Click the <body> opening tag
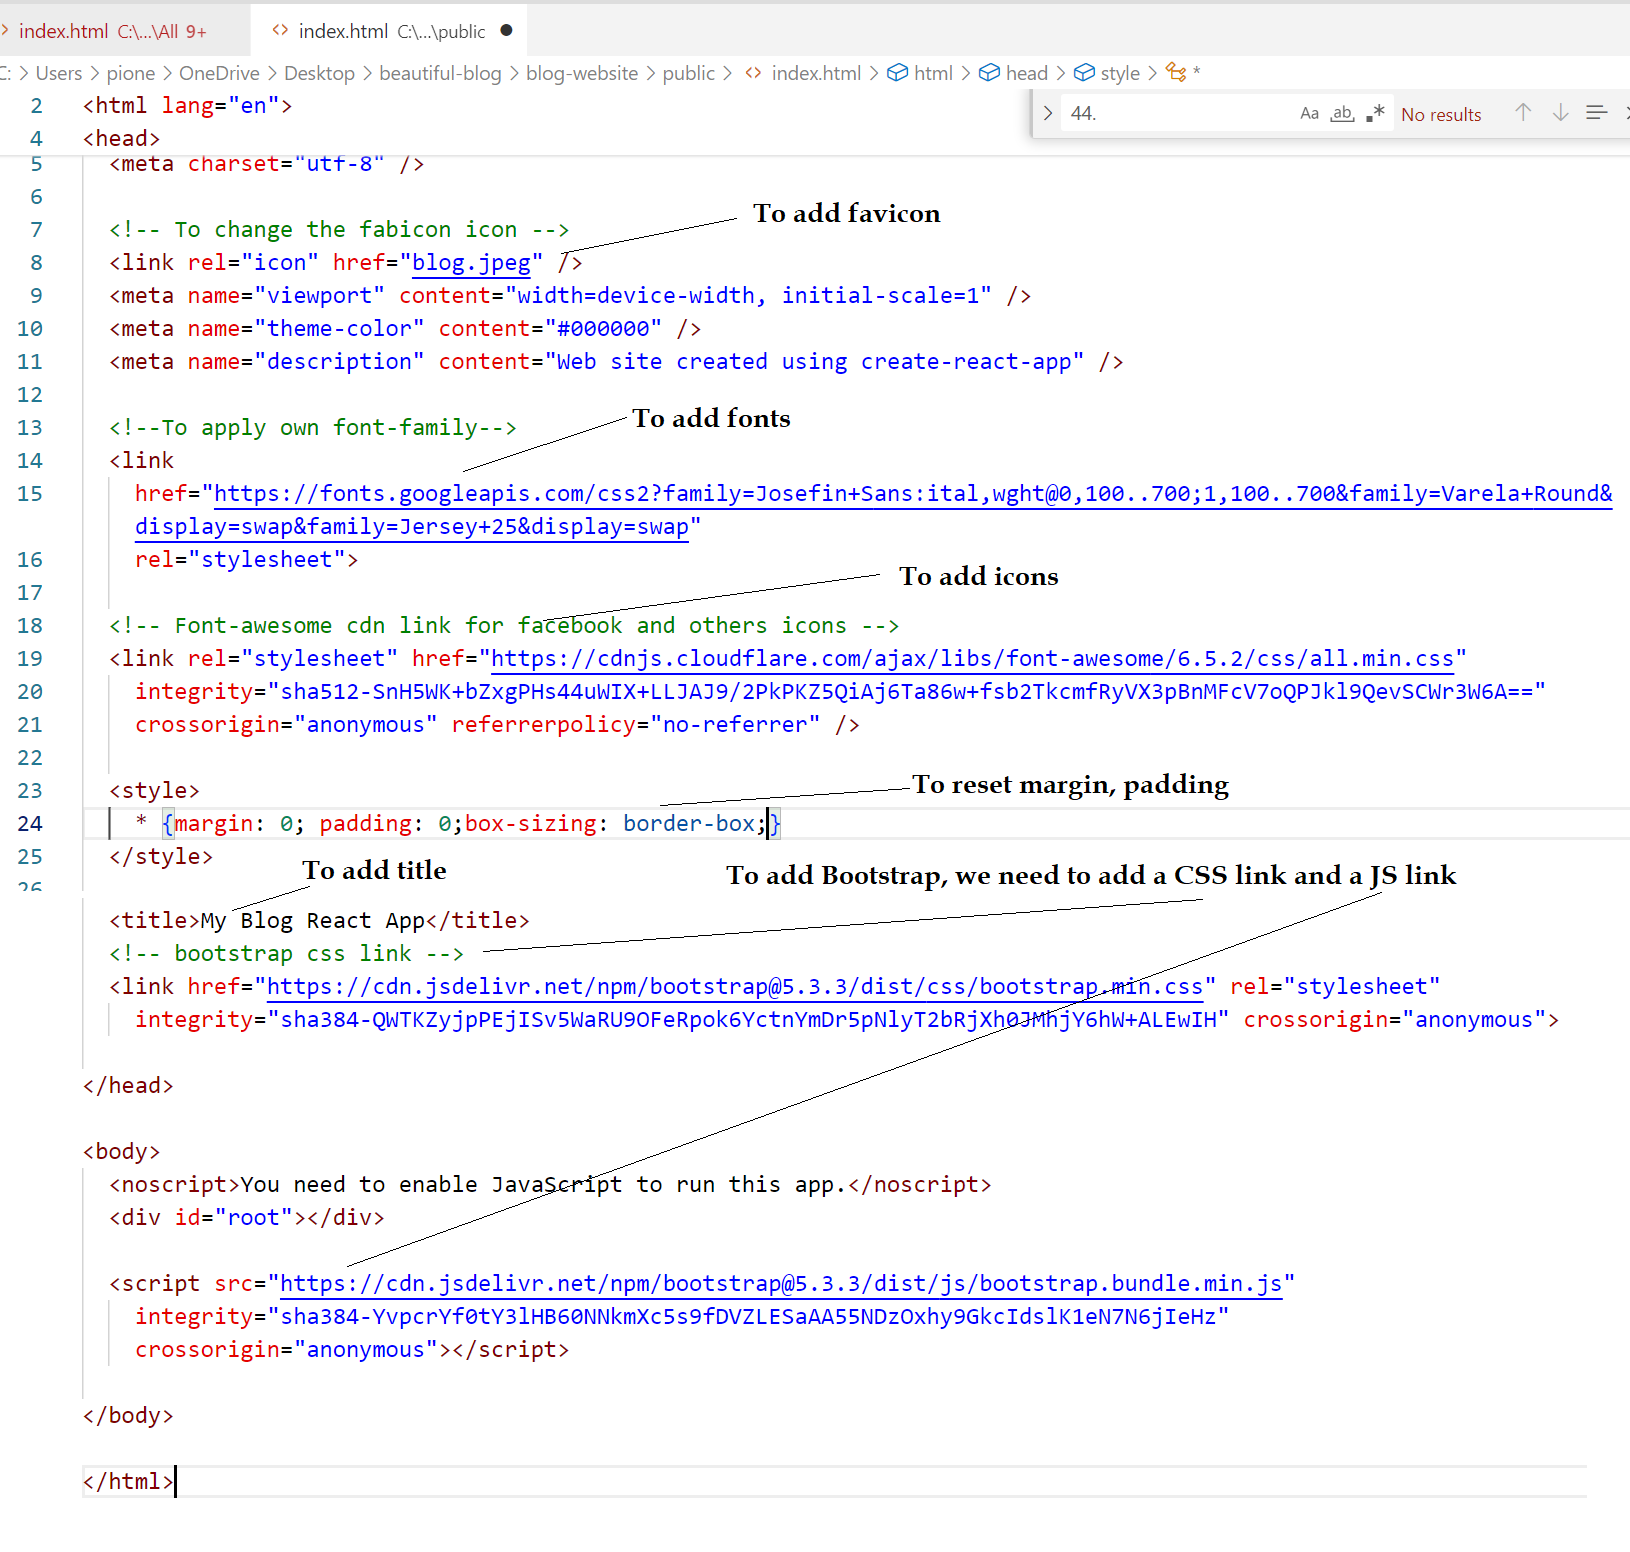 pyautogui.click(x=121, y=1152)
